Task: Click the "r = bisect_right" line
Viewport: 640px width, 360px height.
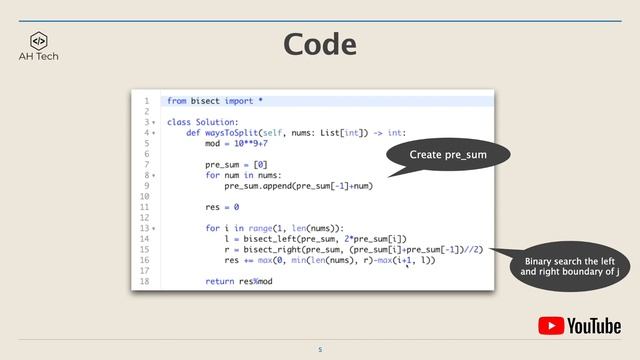Action: tap(353, 249)
